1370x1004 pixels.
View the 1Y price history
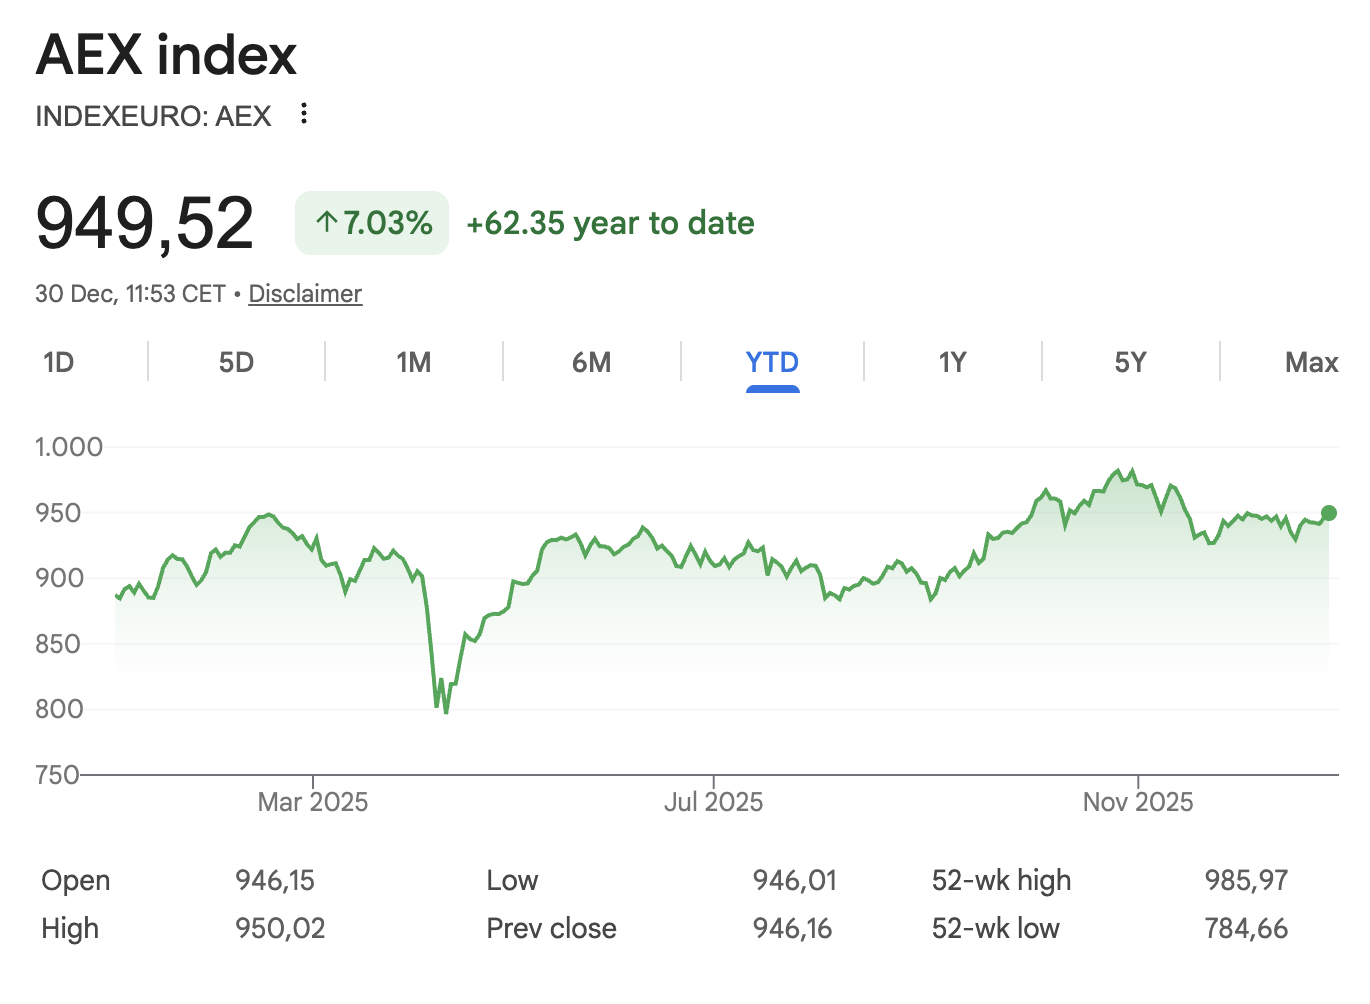pyautogui.click(x=952, y=362)
